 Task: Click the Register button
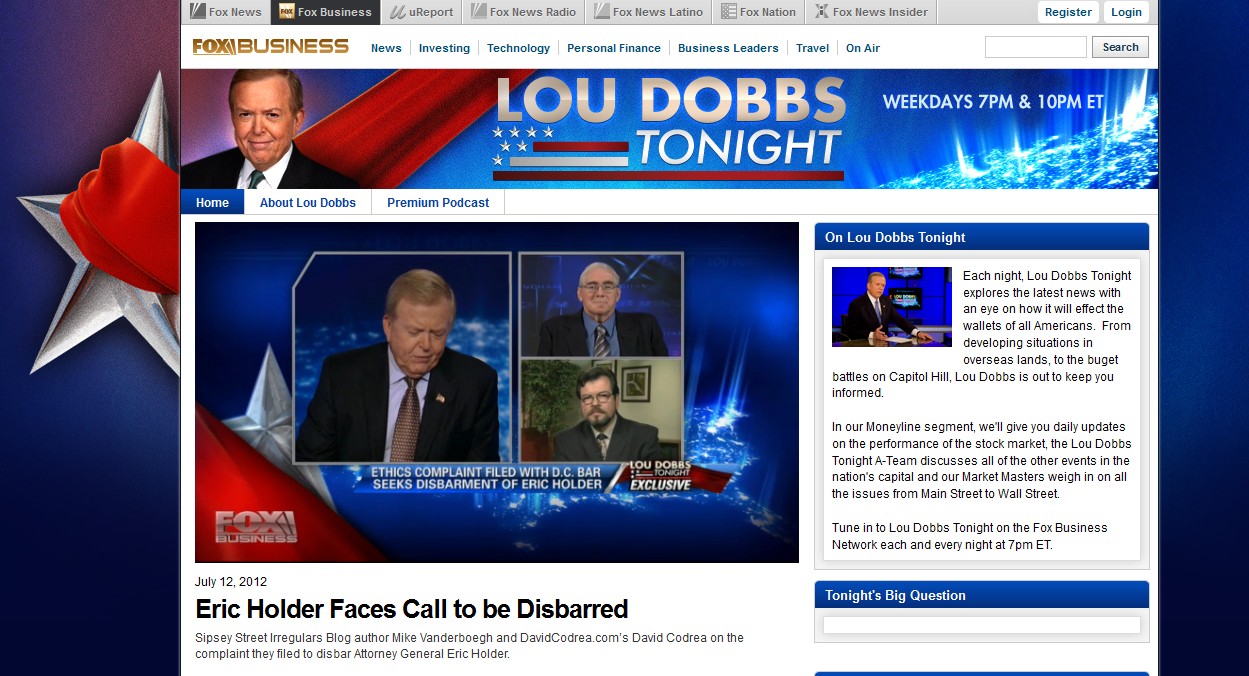click(1068, 12)
